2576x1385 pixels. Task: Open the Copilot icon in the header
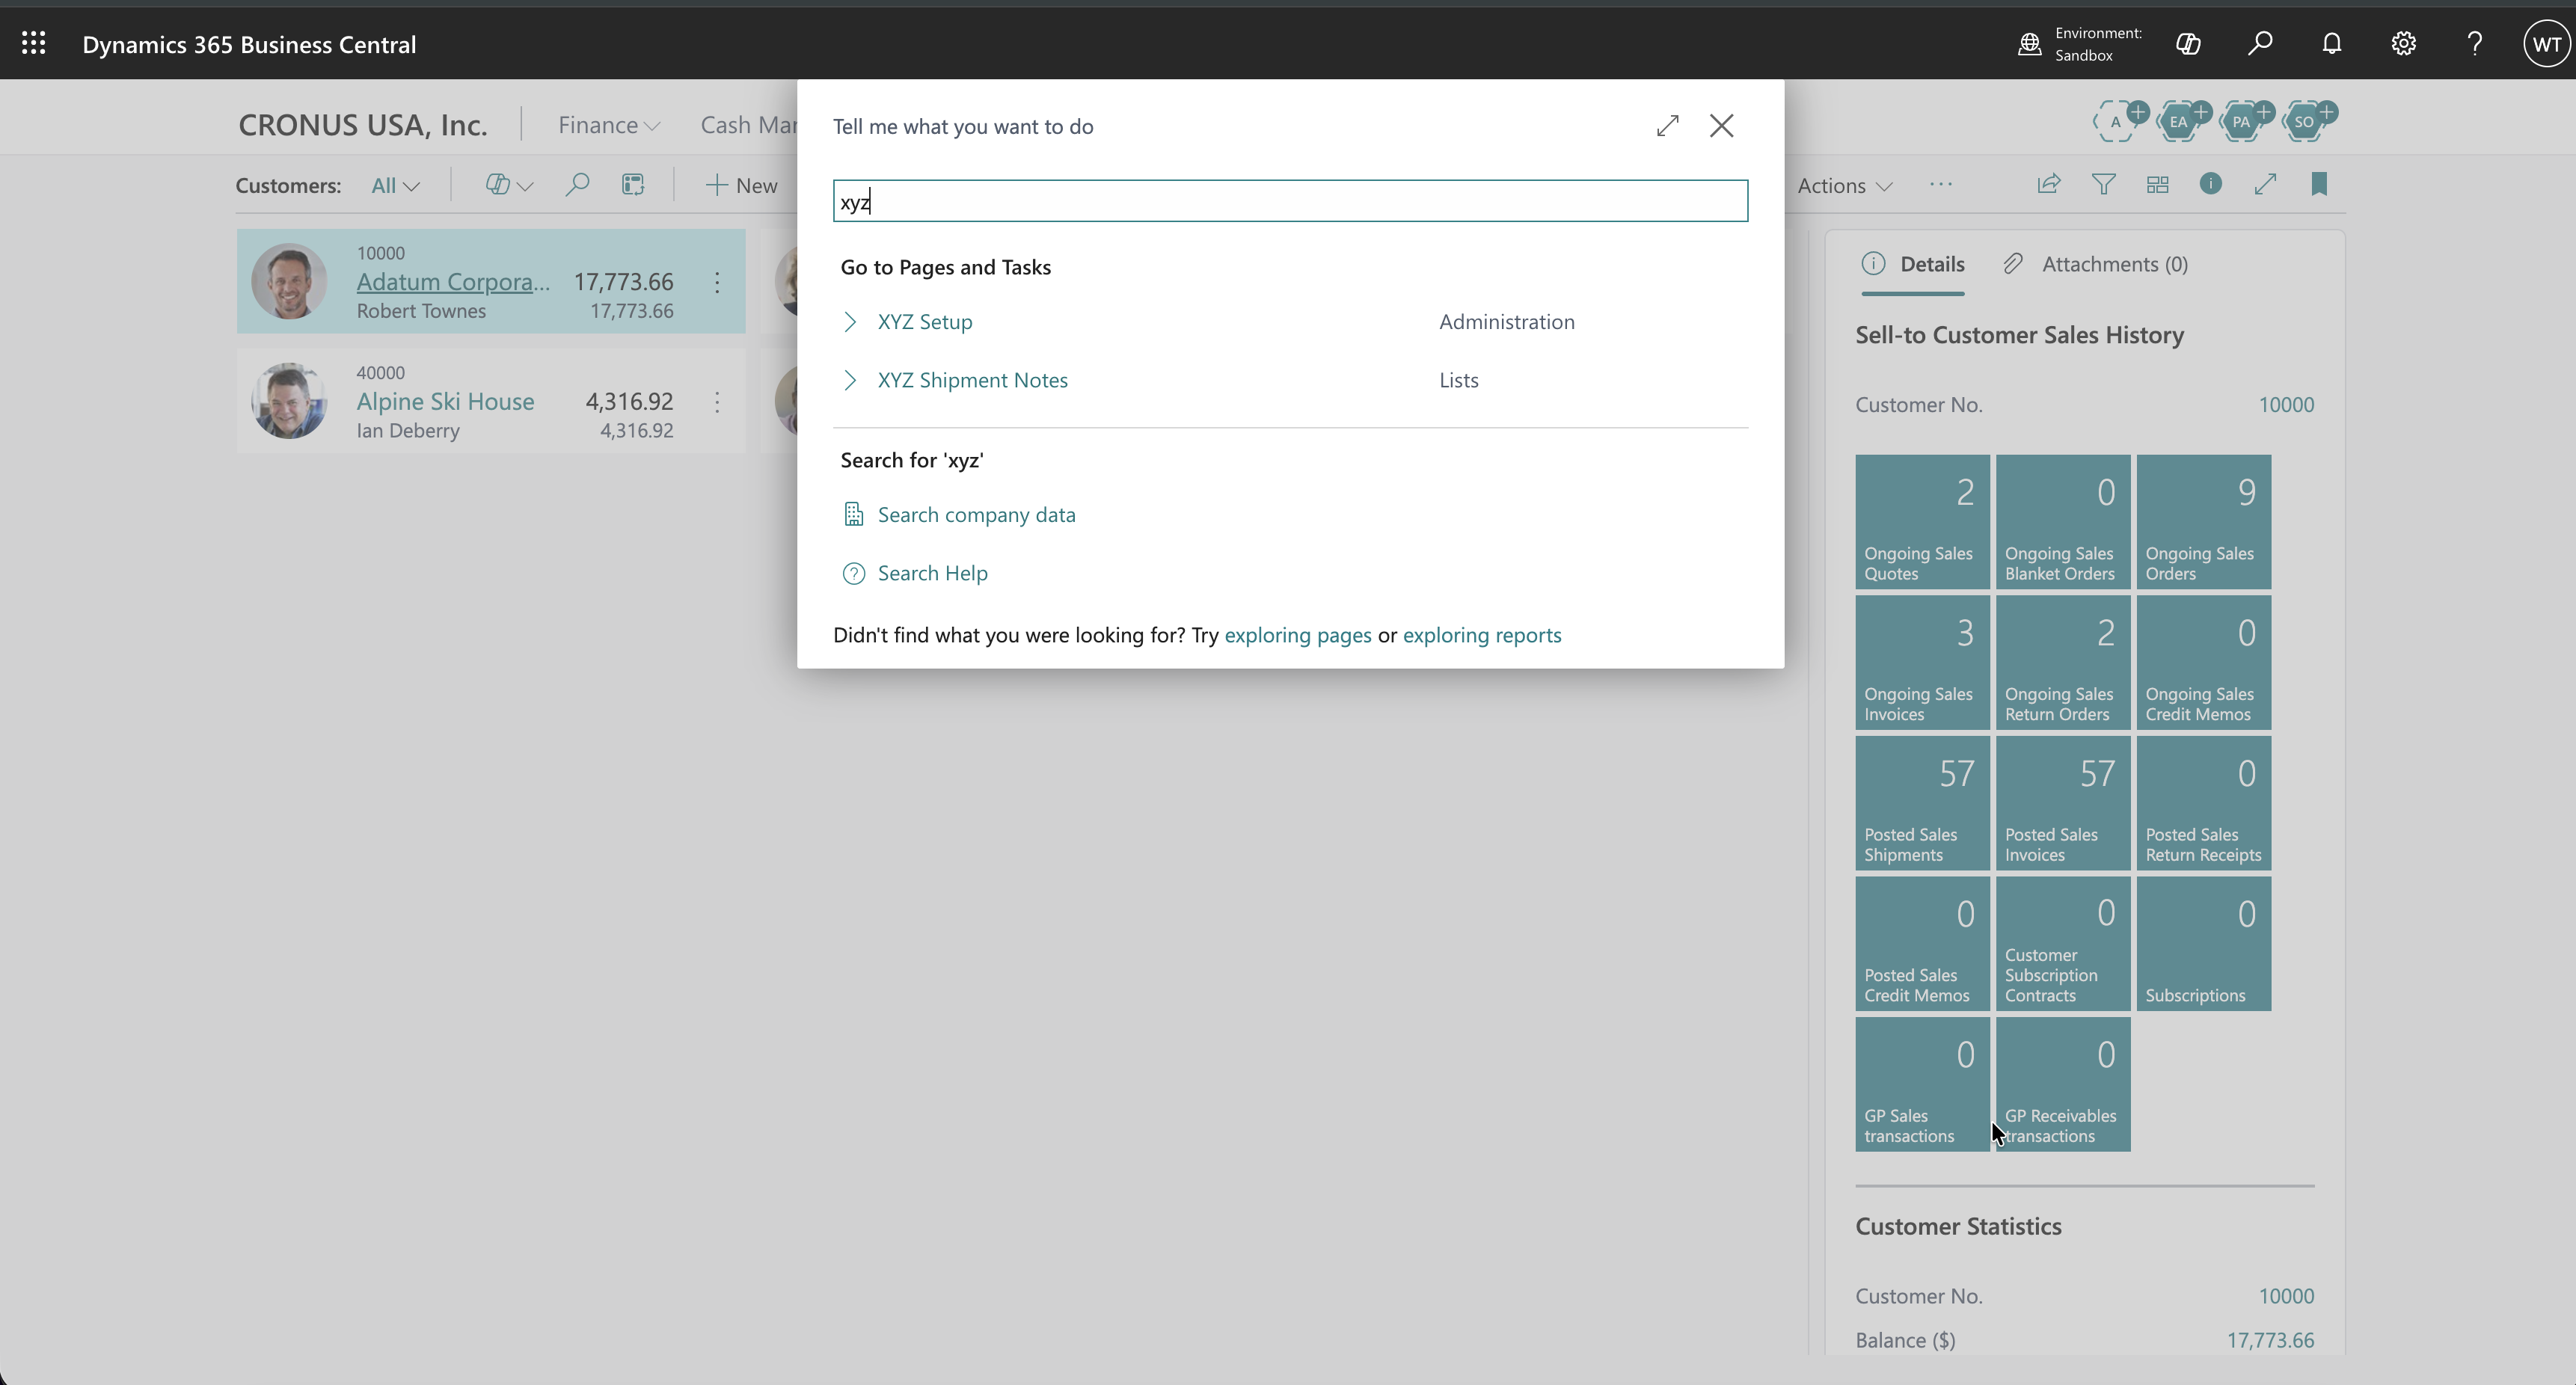(x=2188, y=43)
